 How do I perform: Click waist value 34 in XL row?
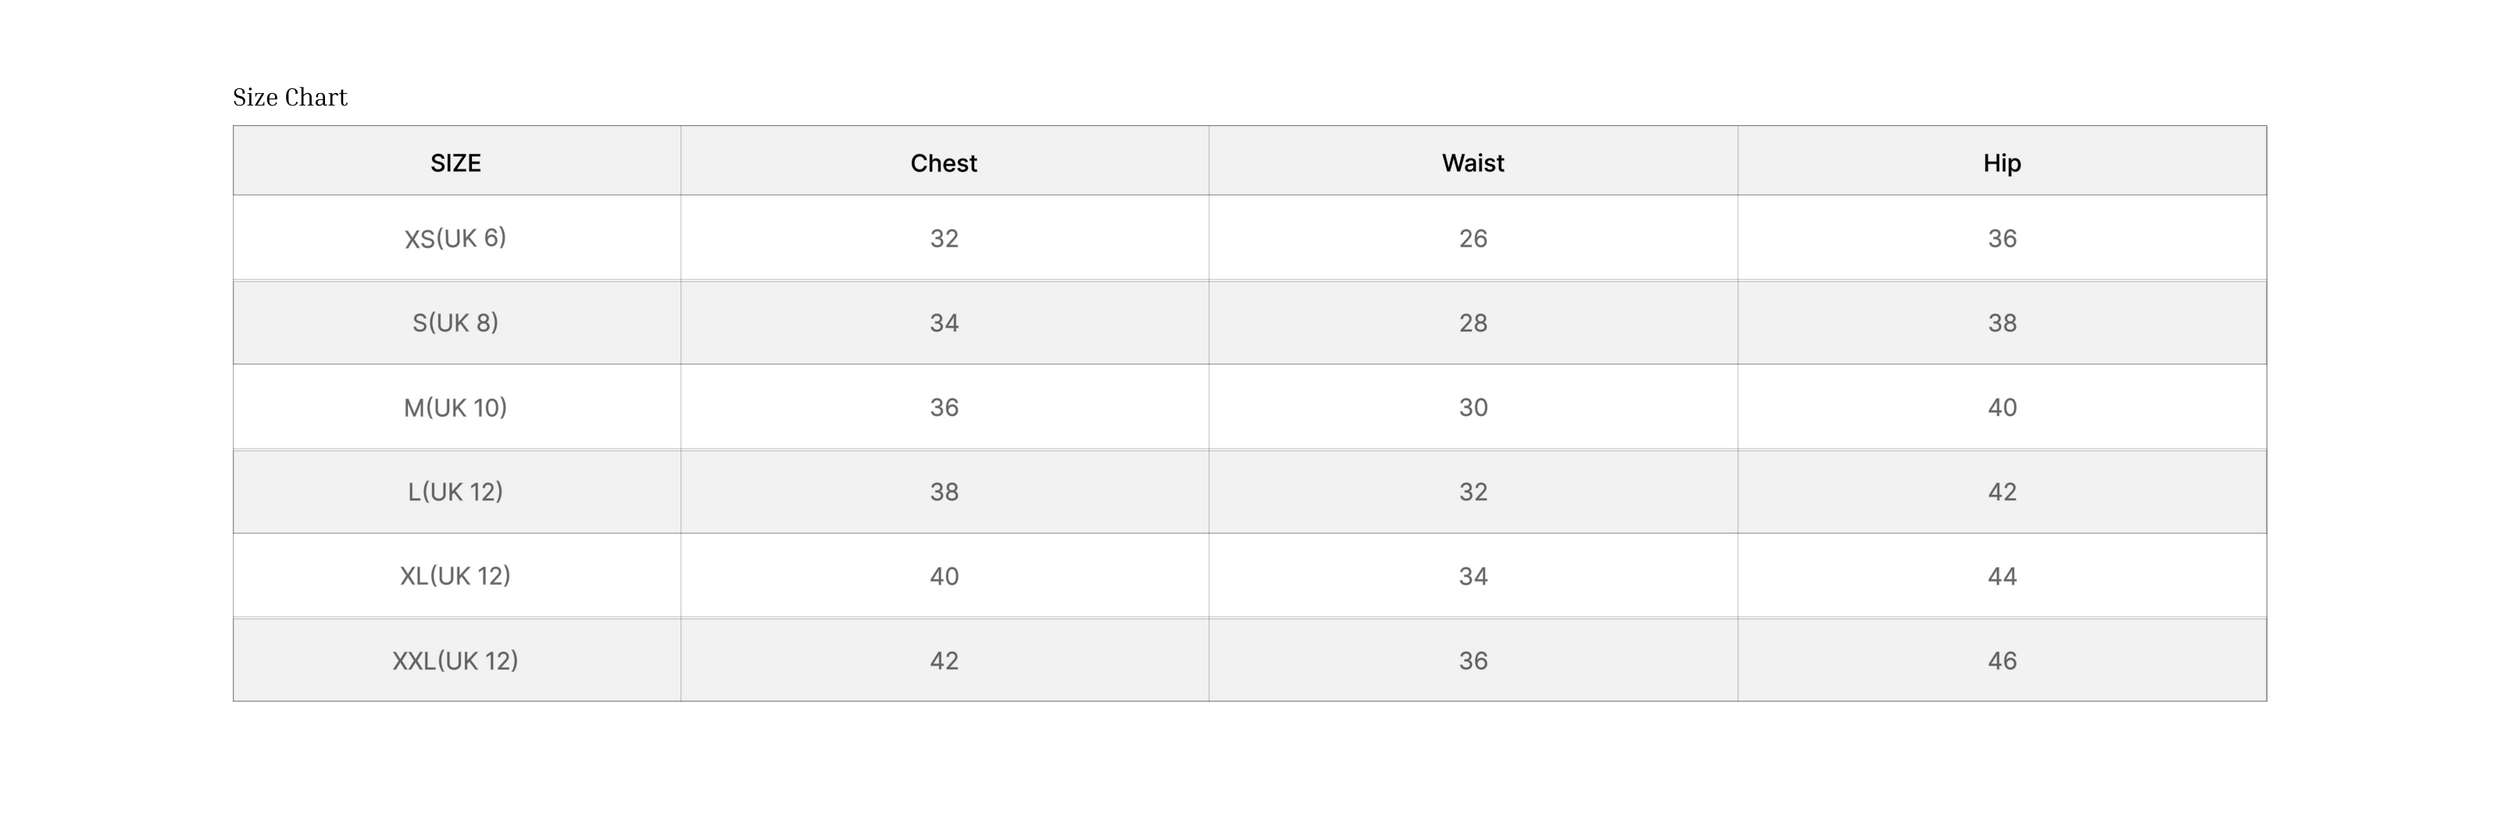pos(1473,577)
